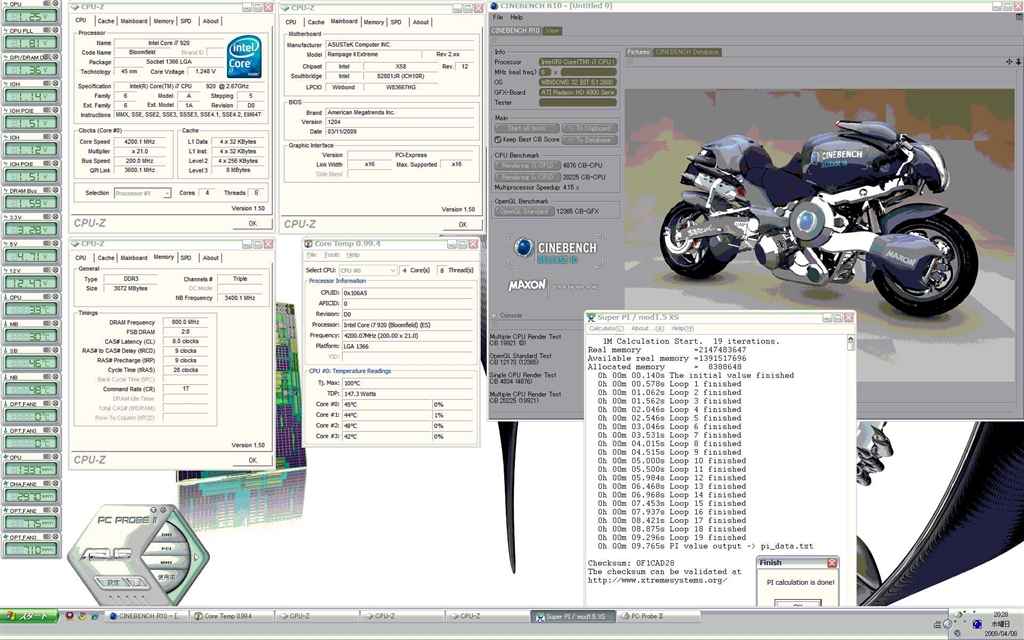
Task: Click the DMI button on PC Probe II
Action: click(x=167, y=534)
